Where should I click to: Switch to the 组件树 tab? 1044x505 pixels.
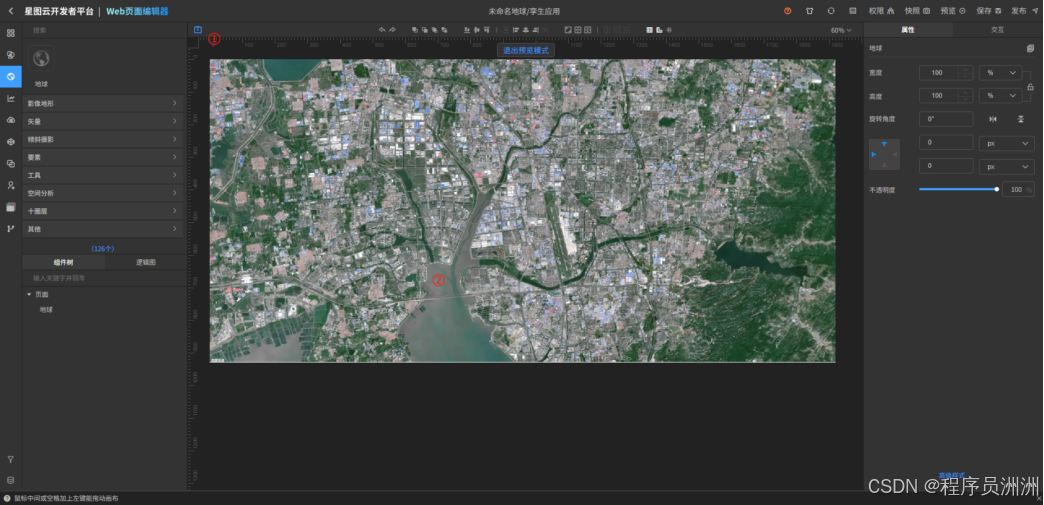point(64,262)
